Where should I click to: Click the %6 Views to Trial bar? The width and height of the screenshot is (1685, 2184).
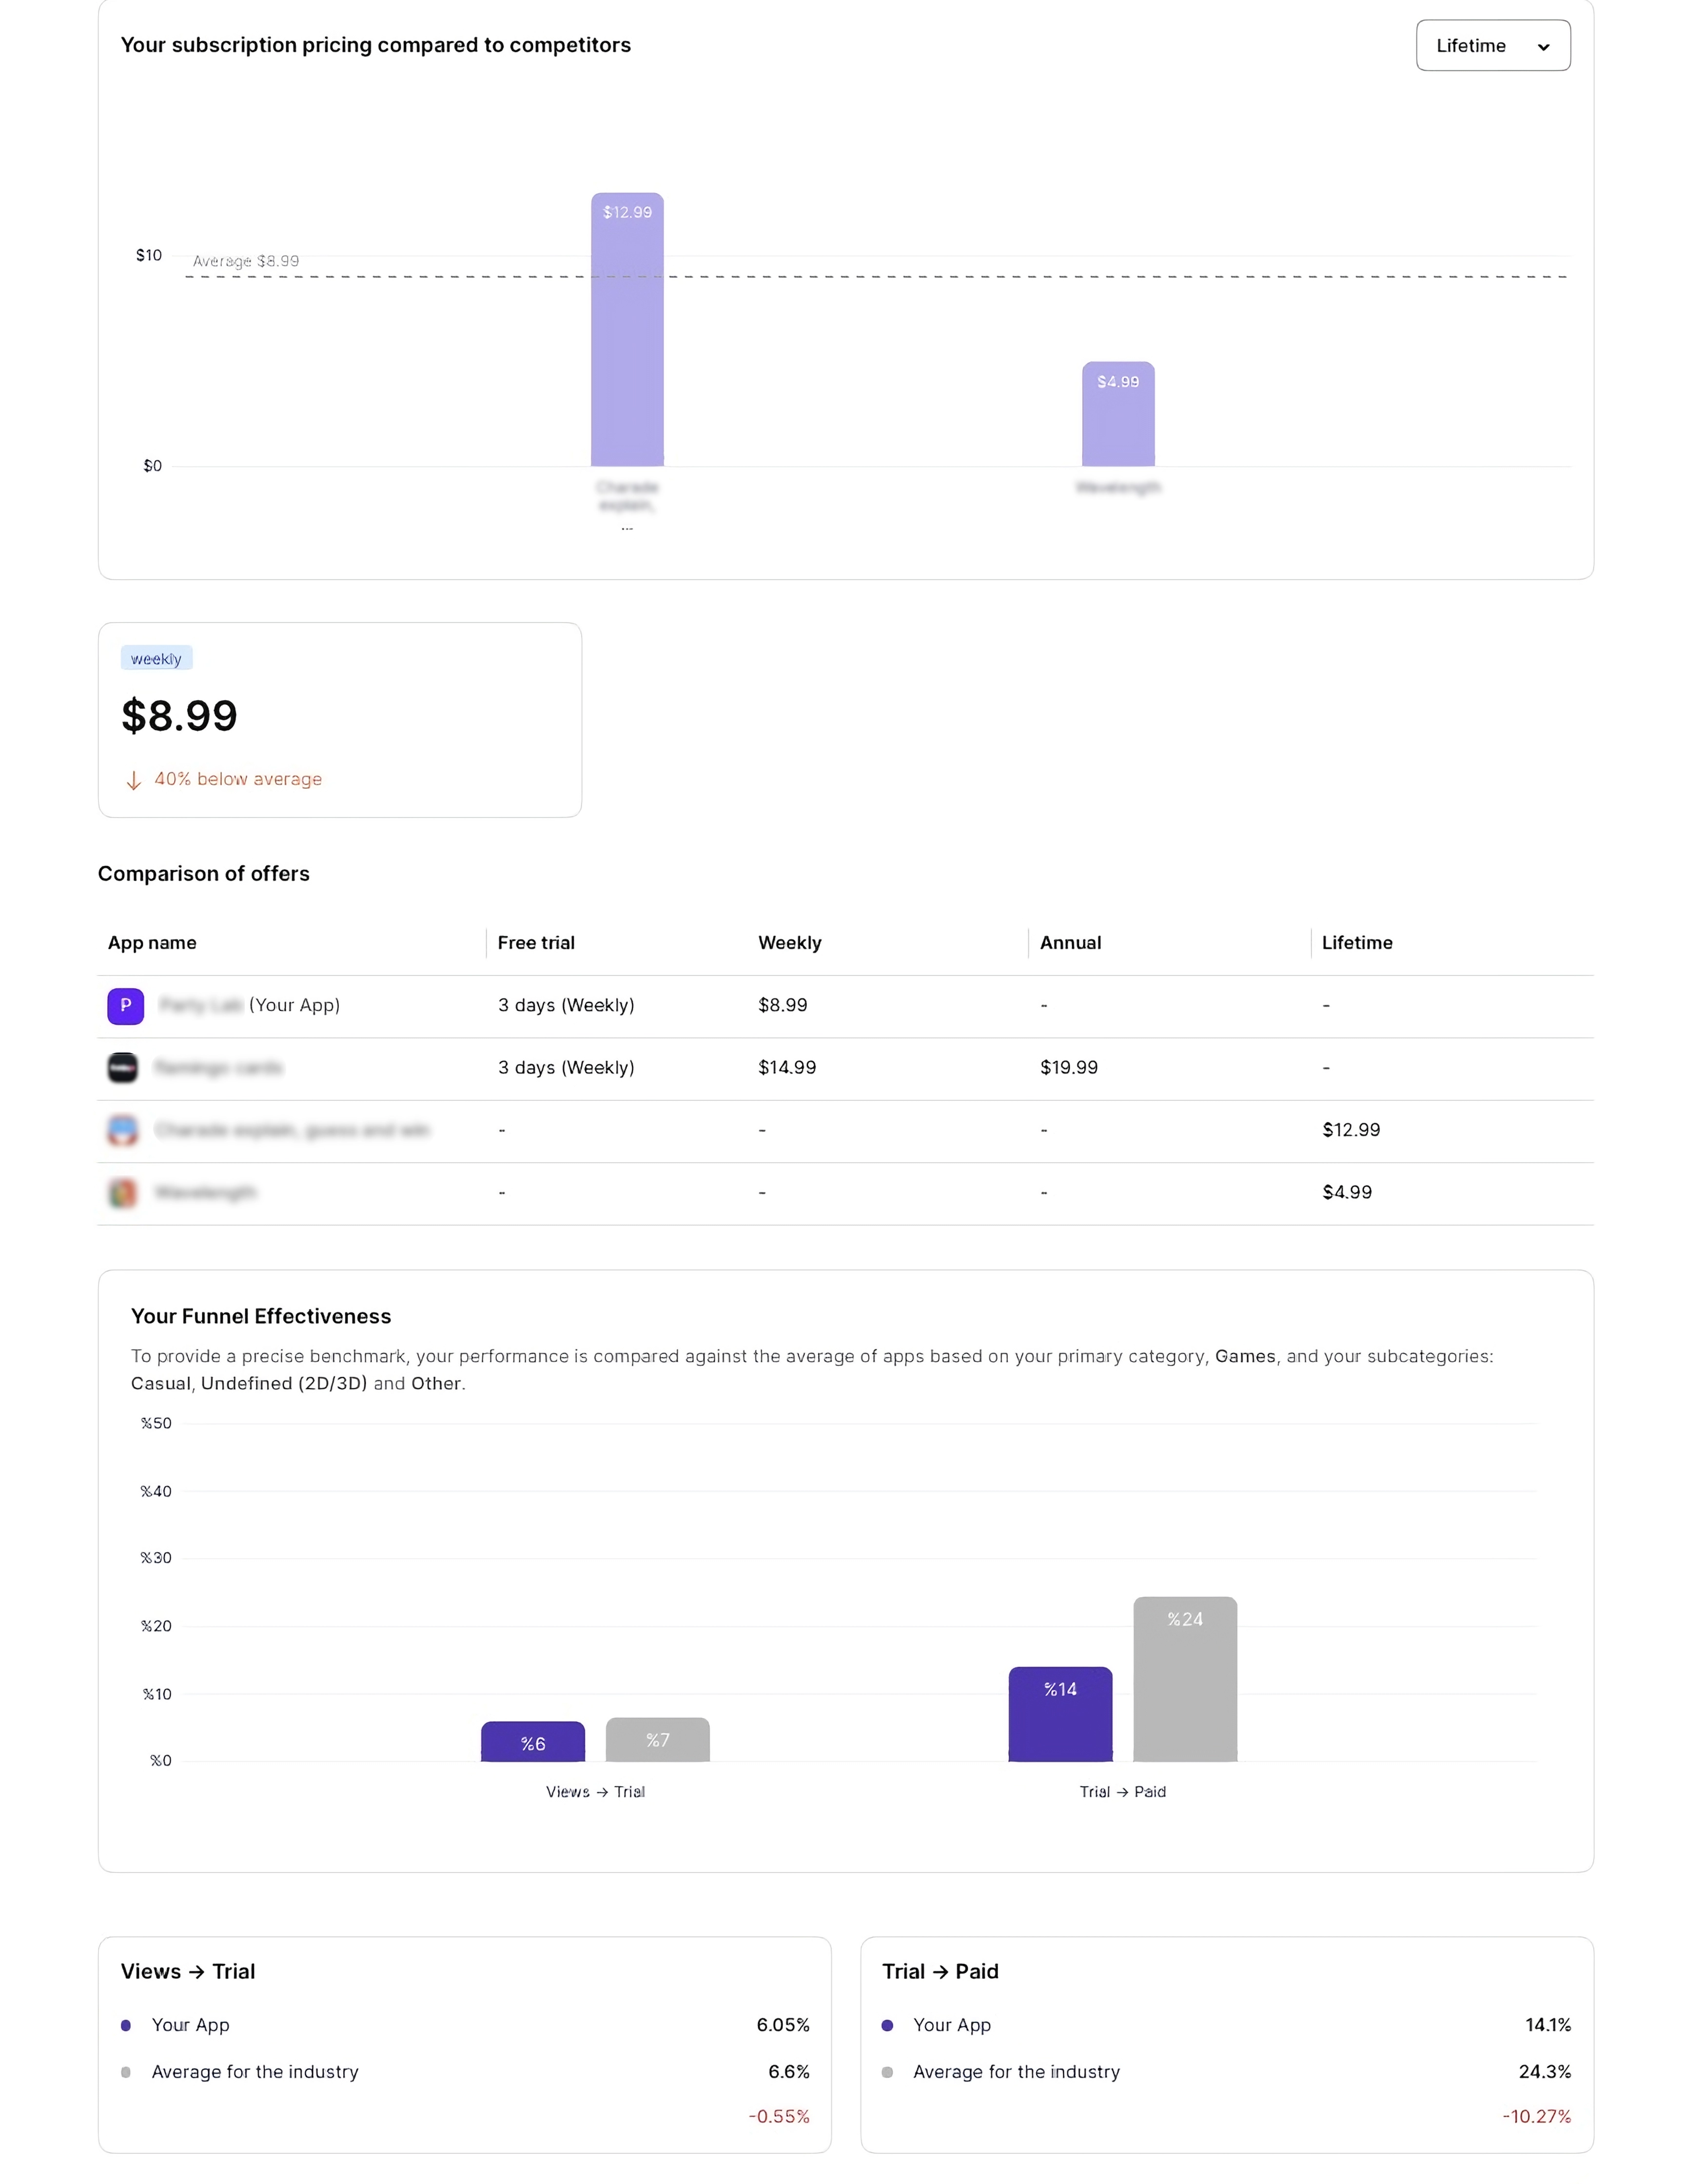pos(532,1741)
